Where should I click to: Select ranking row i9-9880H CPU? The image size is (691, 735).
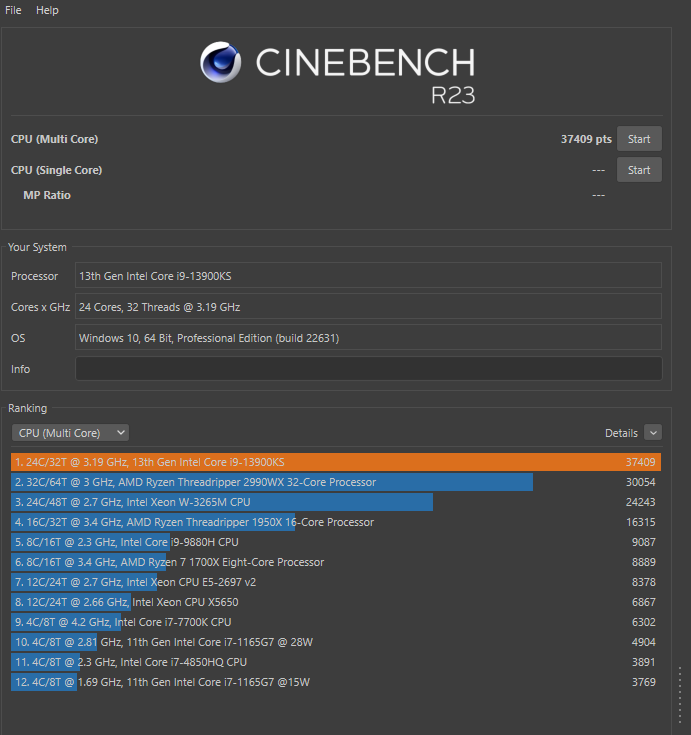pyautogui.click(x=336, y=542)
